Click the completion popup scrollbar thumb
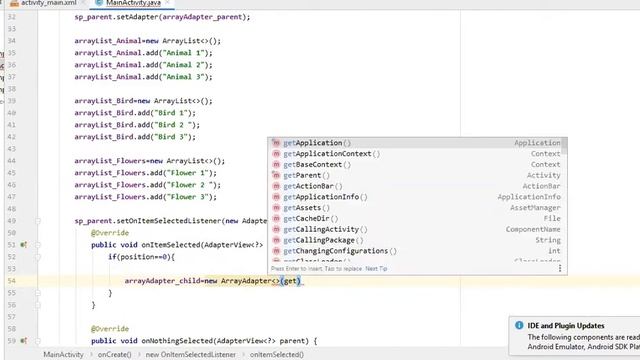 (564, 146)
